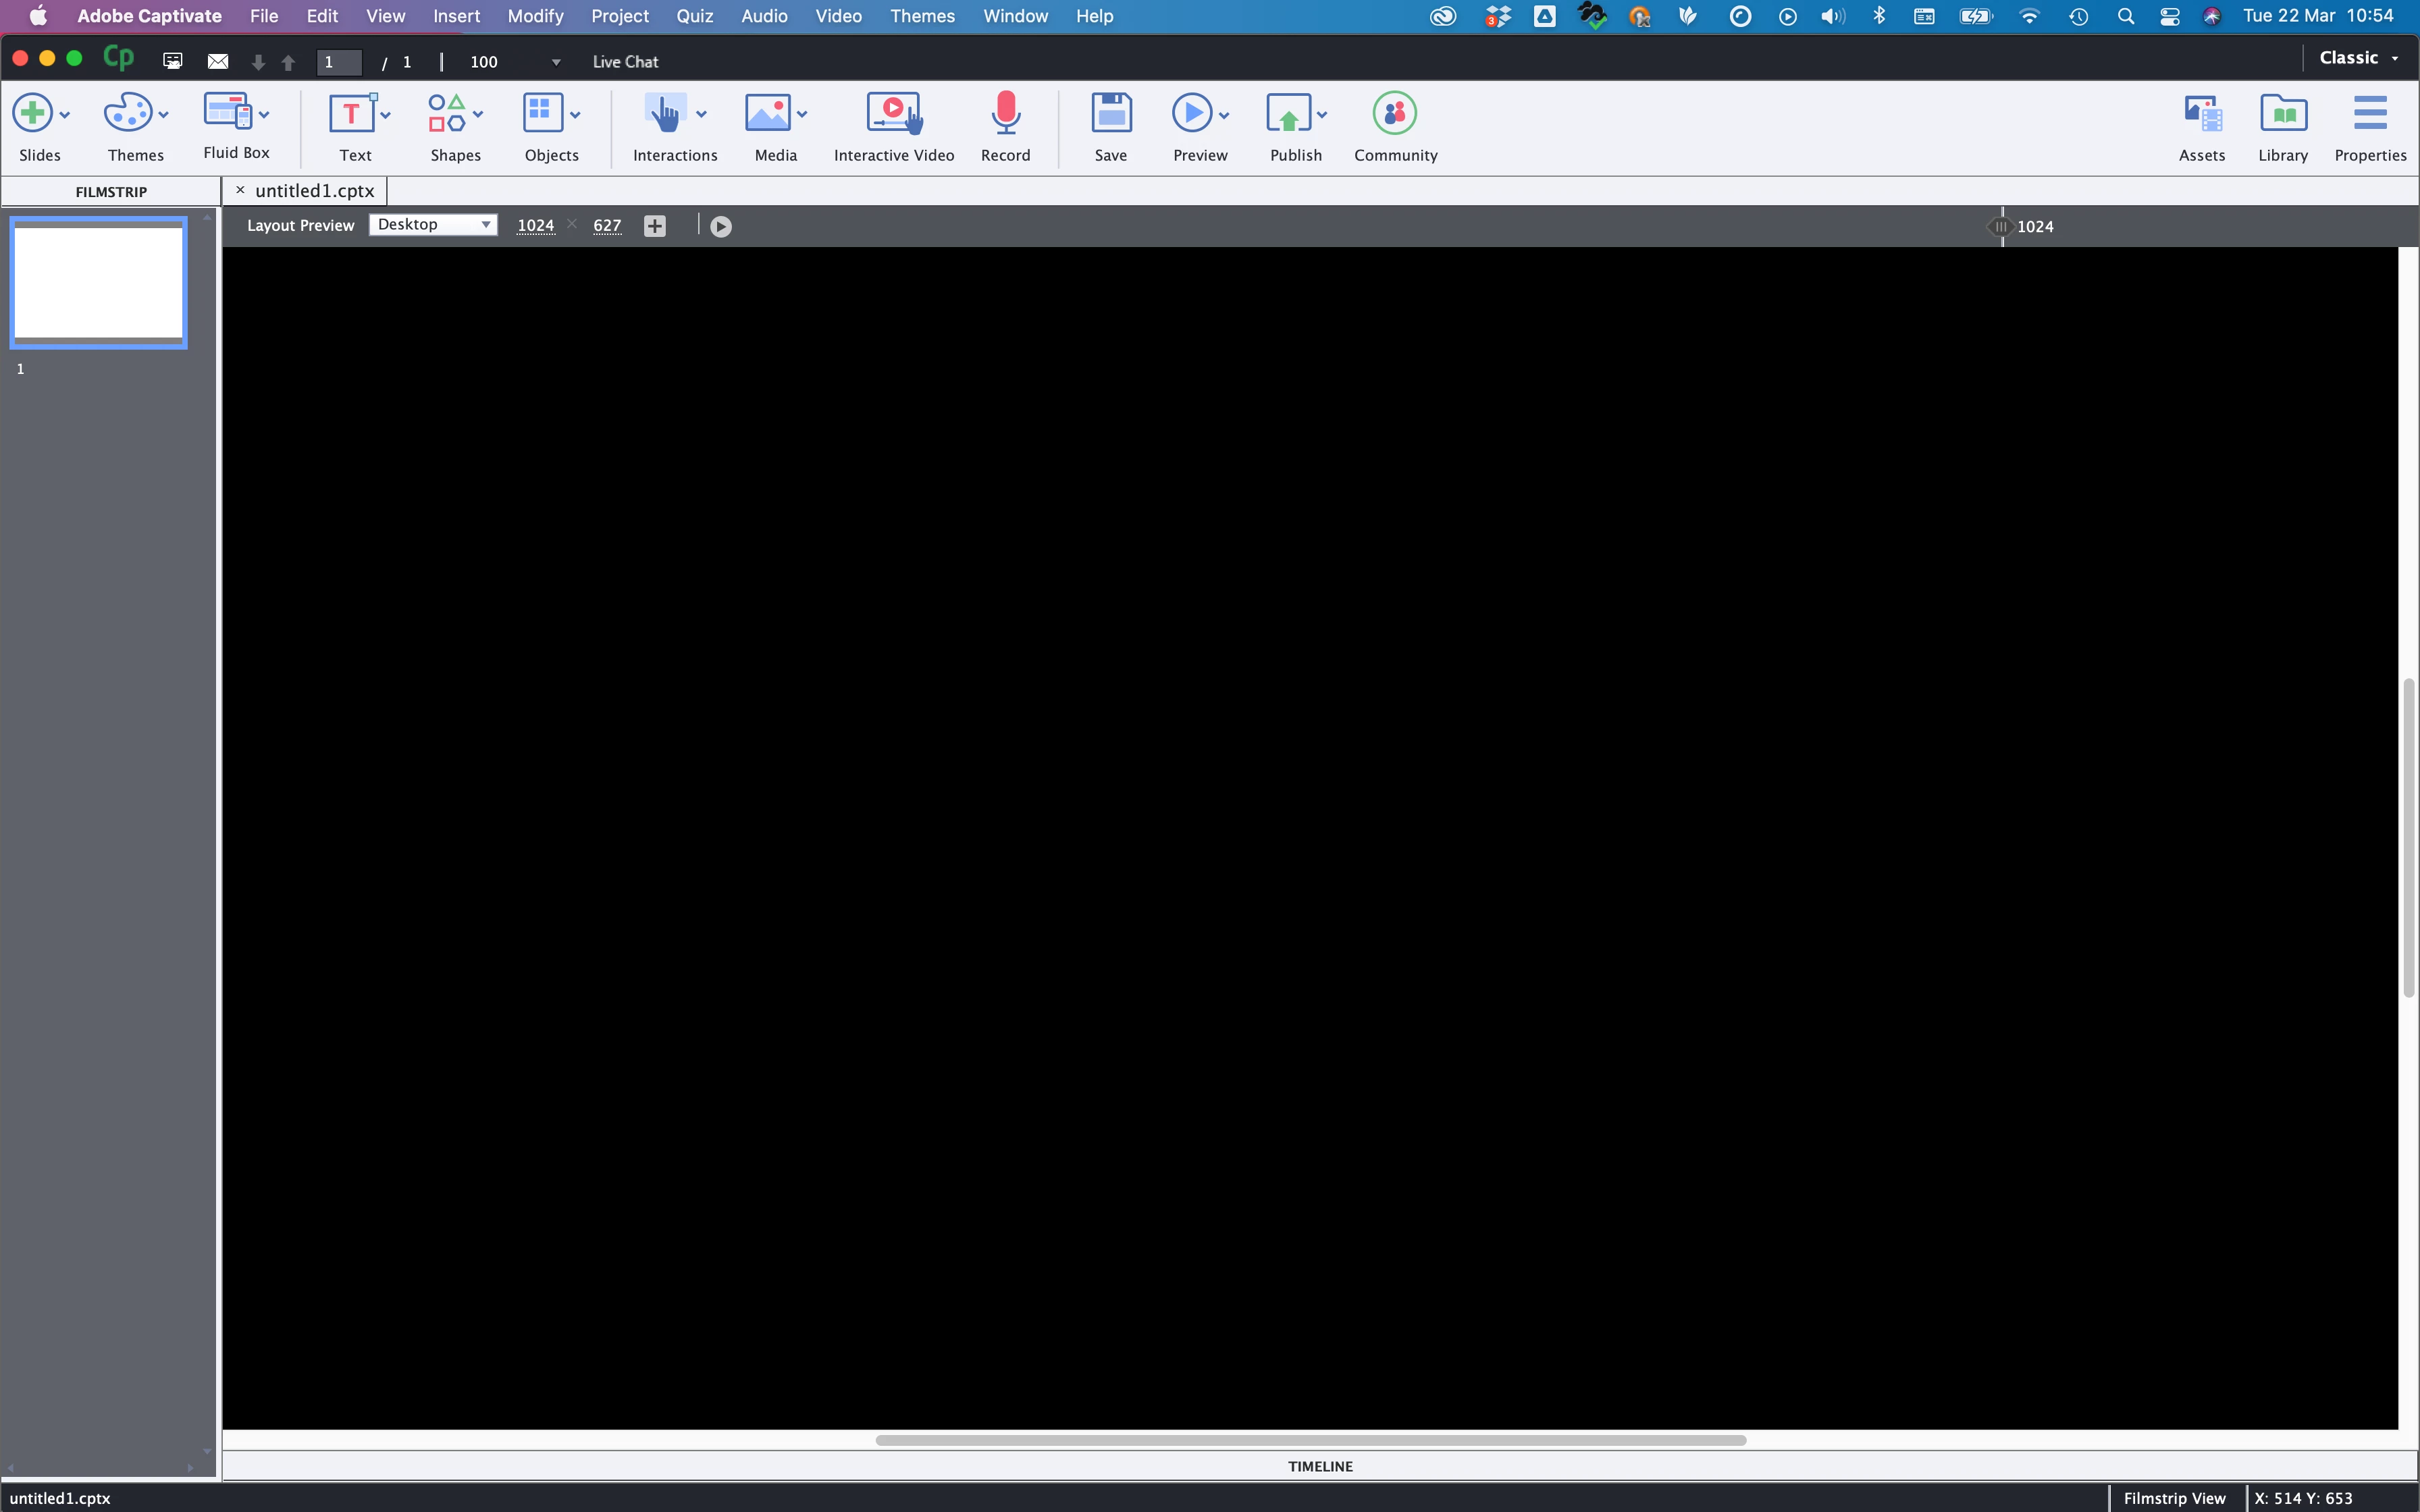The height and width of the screenshot is (1512, 2420).
Task: Click the 1024 width slider handle
Action: click(2000, 227)
